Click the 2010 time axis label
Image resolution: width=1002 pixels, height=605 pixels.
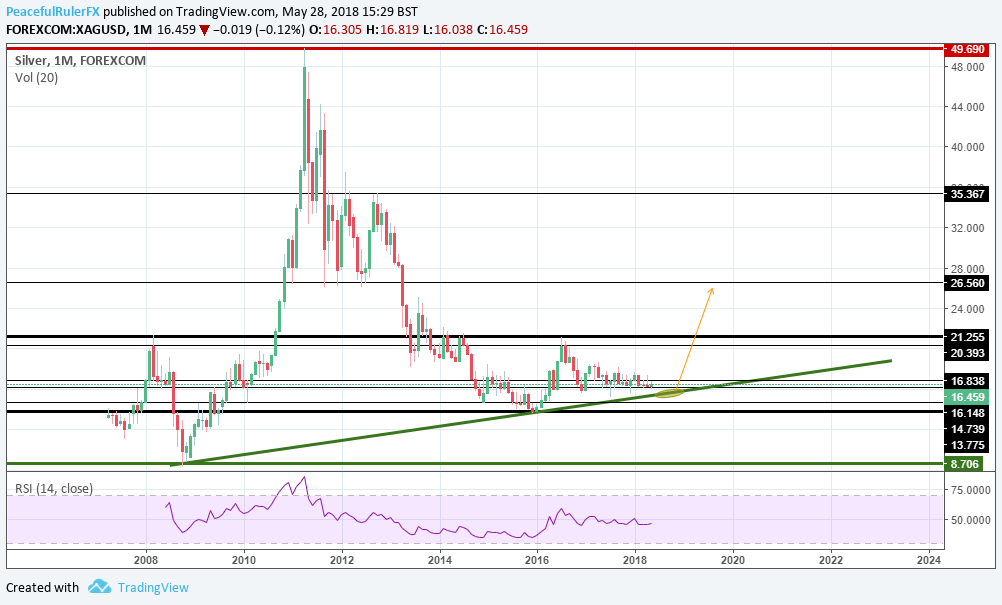coord(243,560)
